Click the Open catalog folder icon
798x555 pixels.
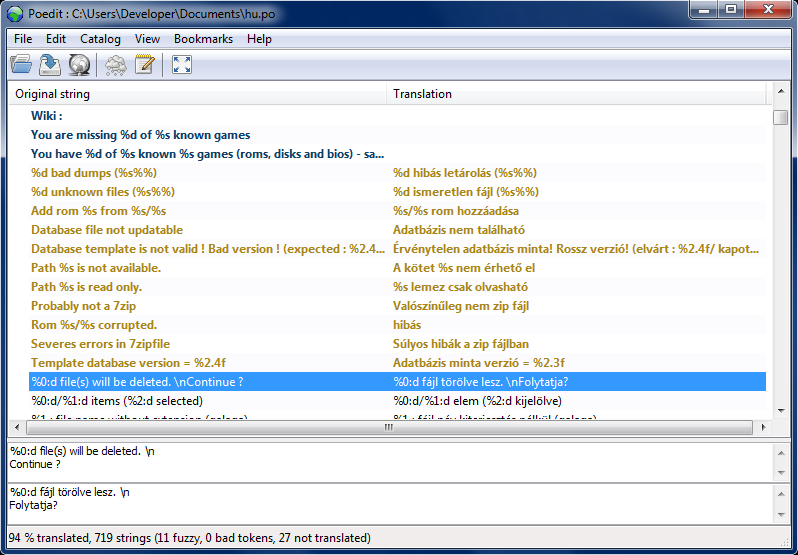[21, 65]
